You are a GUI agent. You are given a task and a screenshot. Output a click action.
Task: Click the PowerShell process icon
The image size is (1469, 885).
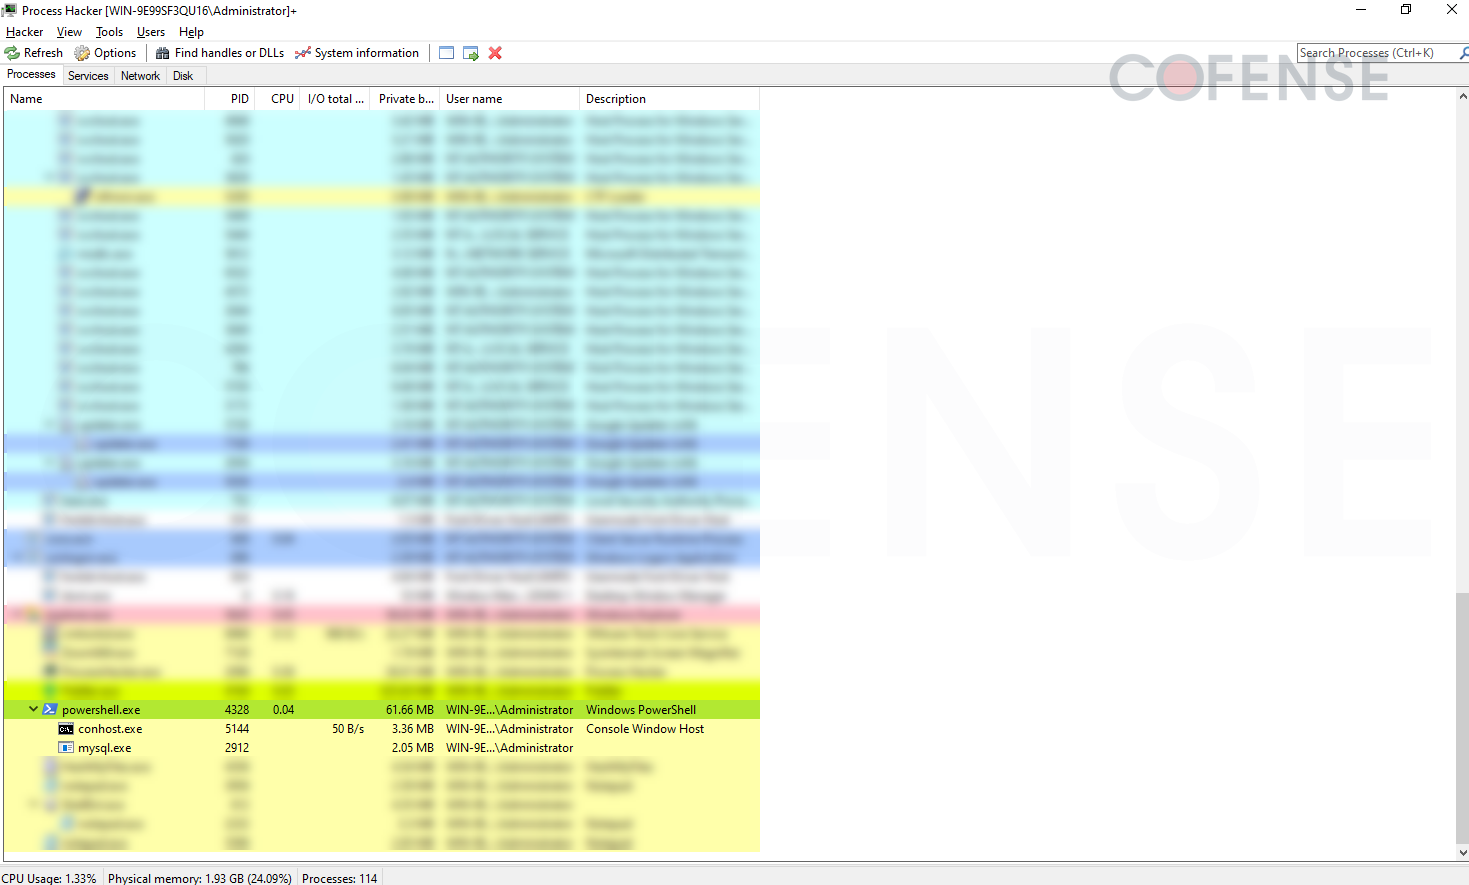(x=50, y=710)
